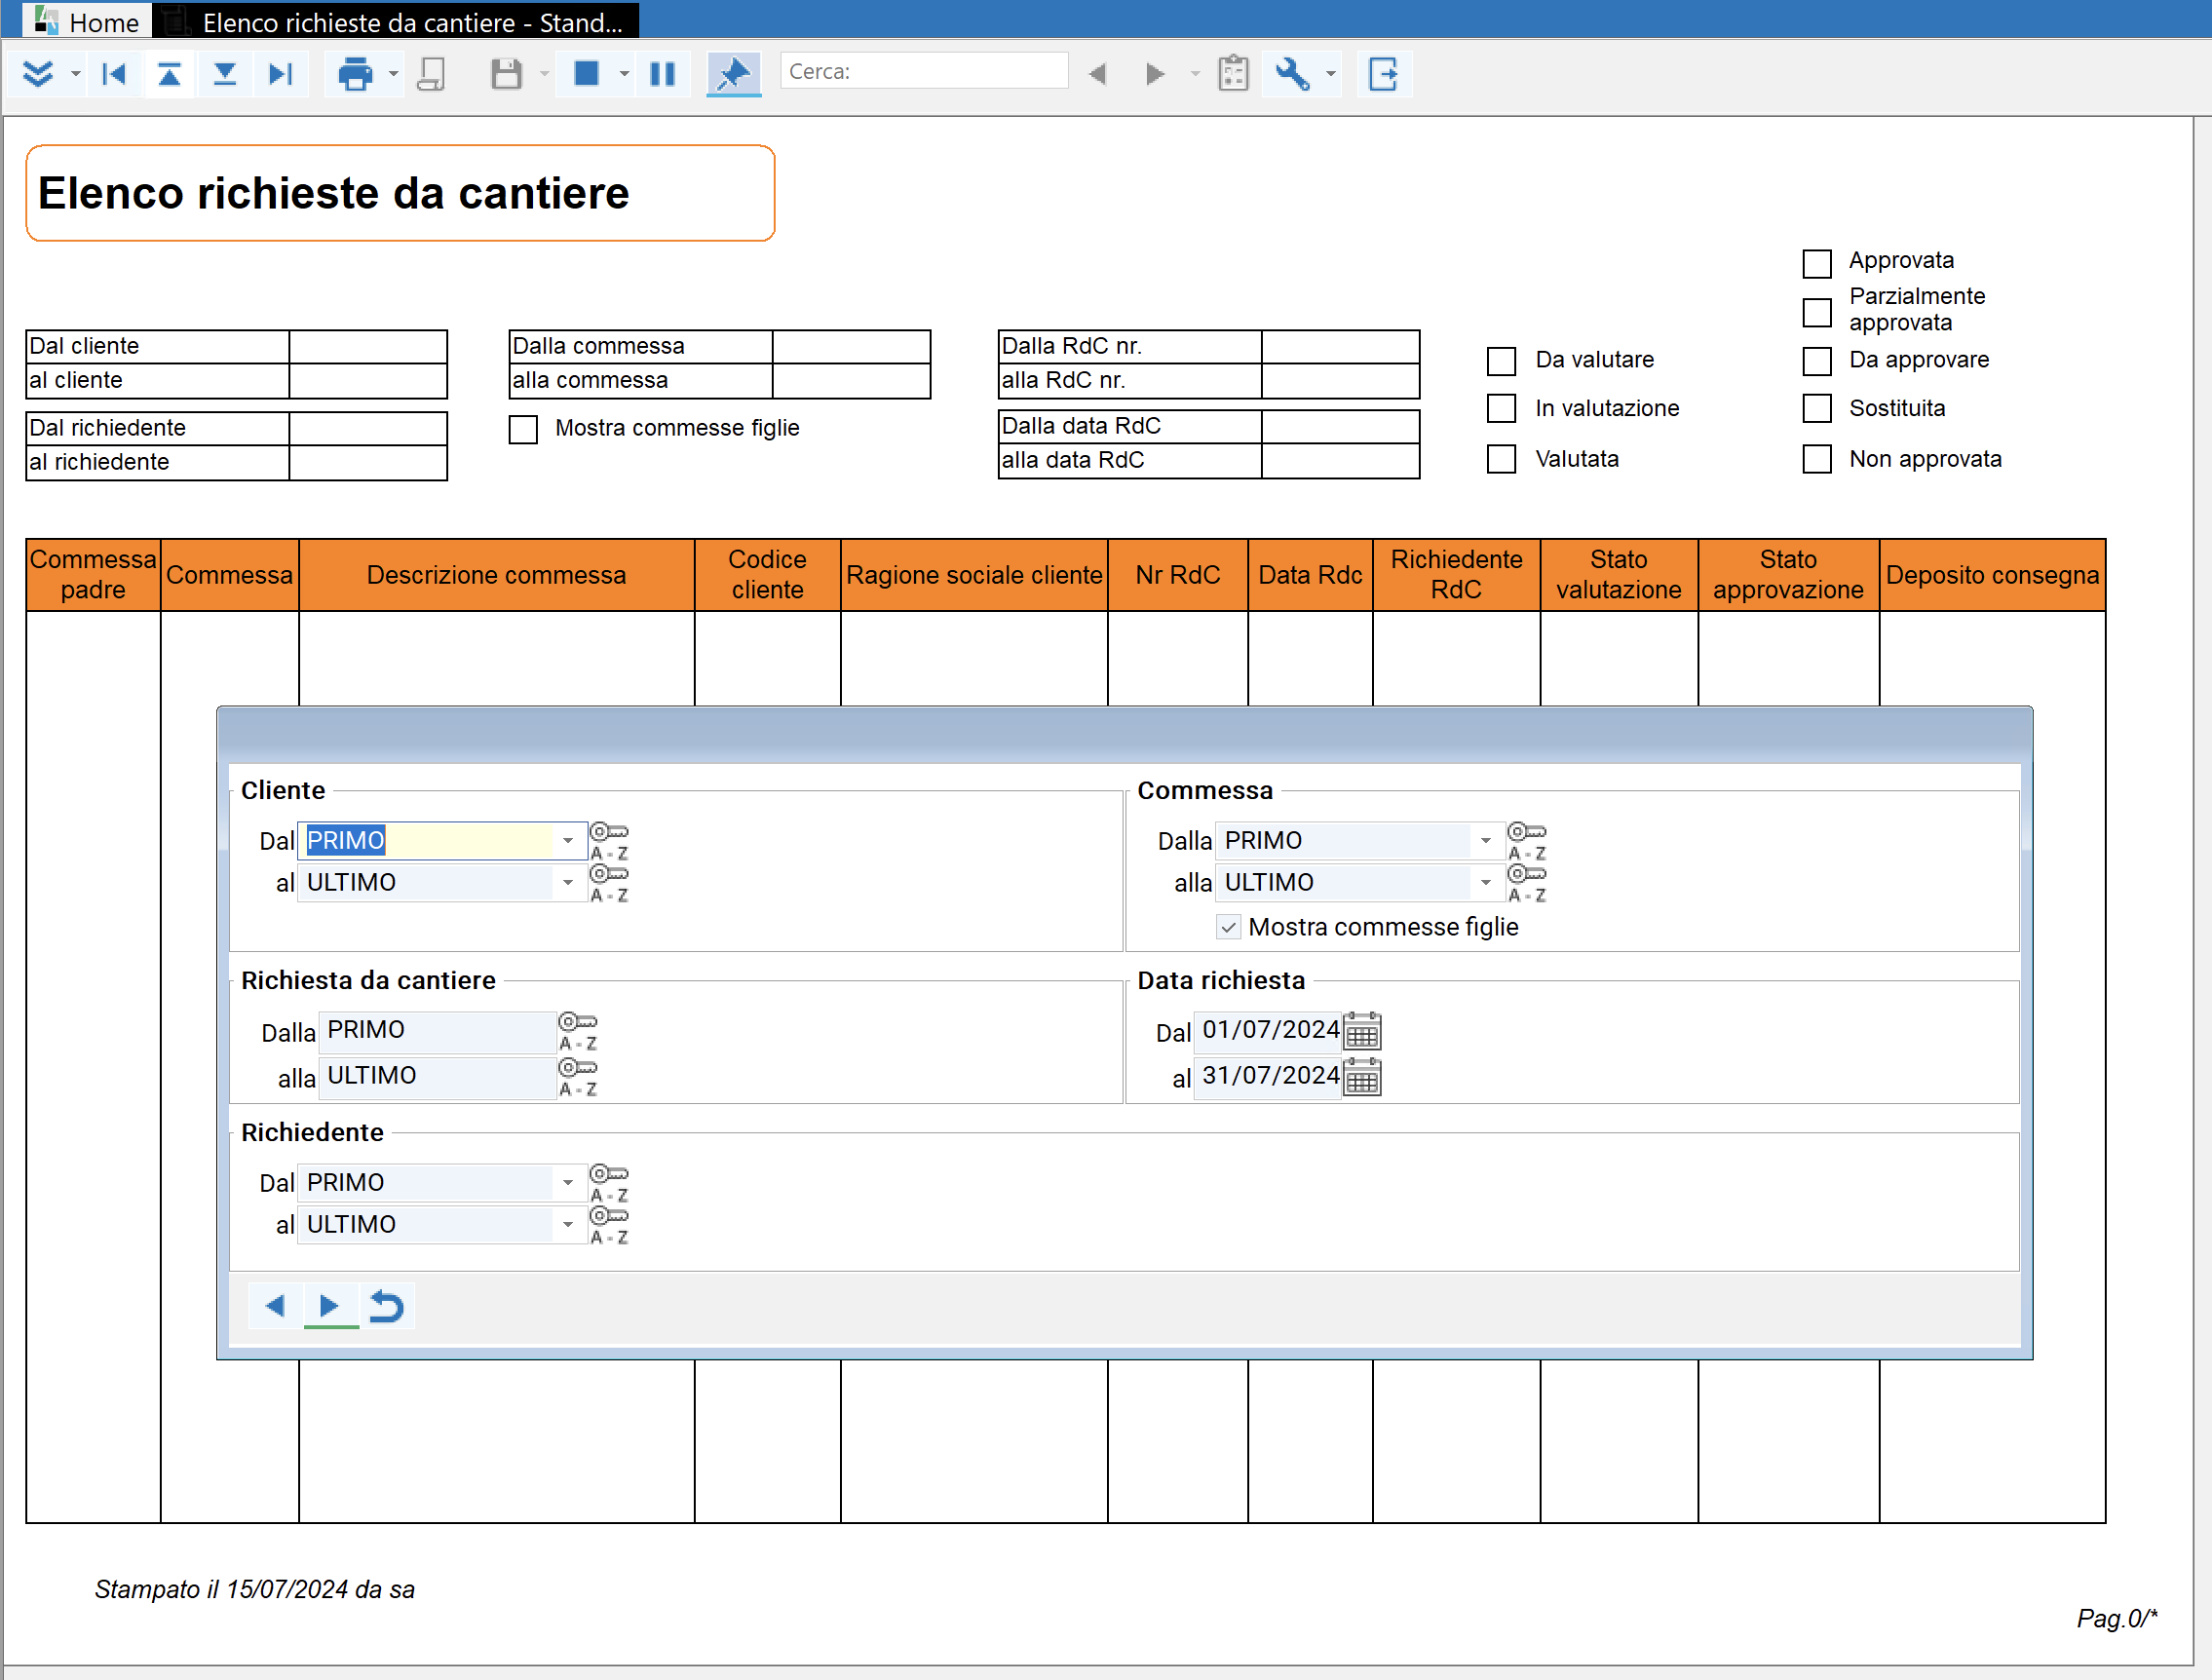This screenshot has width=2212, height=1680.
Task: Expand the Richiedente al ULTIMO dropdown
Action: click(x=568, y=1225)
